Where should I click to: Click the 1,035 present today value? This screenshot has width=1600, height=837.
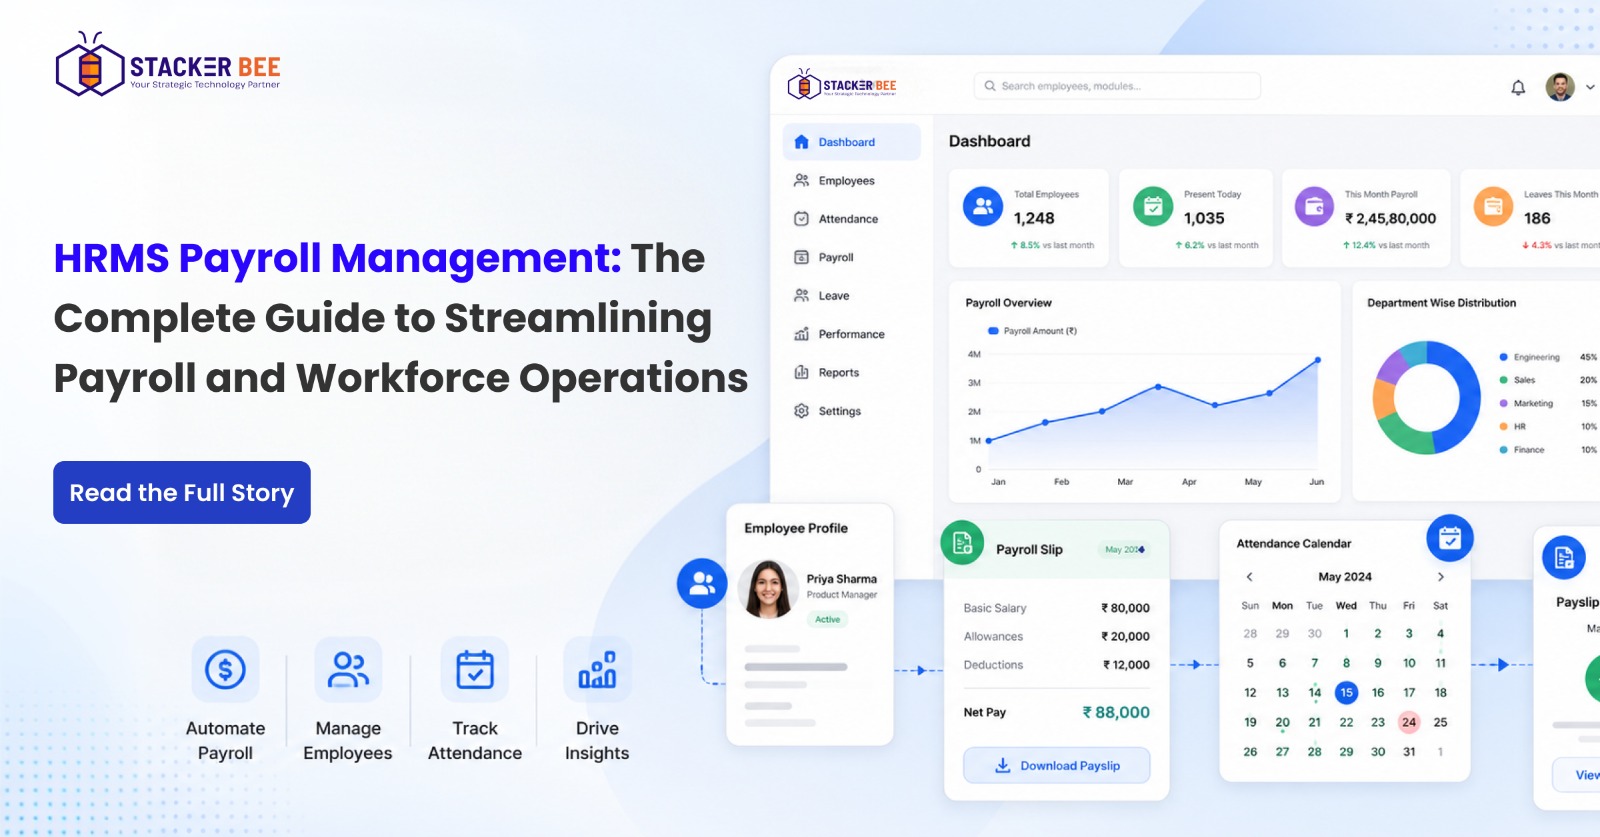1204,218
